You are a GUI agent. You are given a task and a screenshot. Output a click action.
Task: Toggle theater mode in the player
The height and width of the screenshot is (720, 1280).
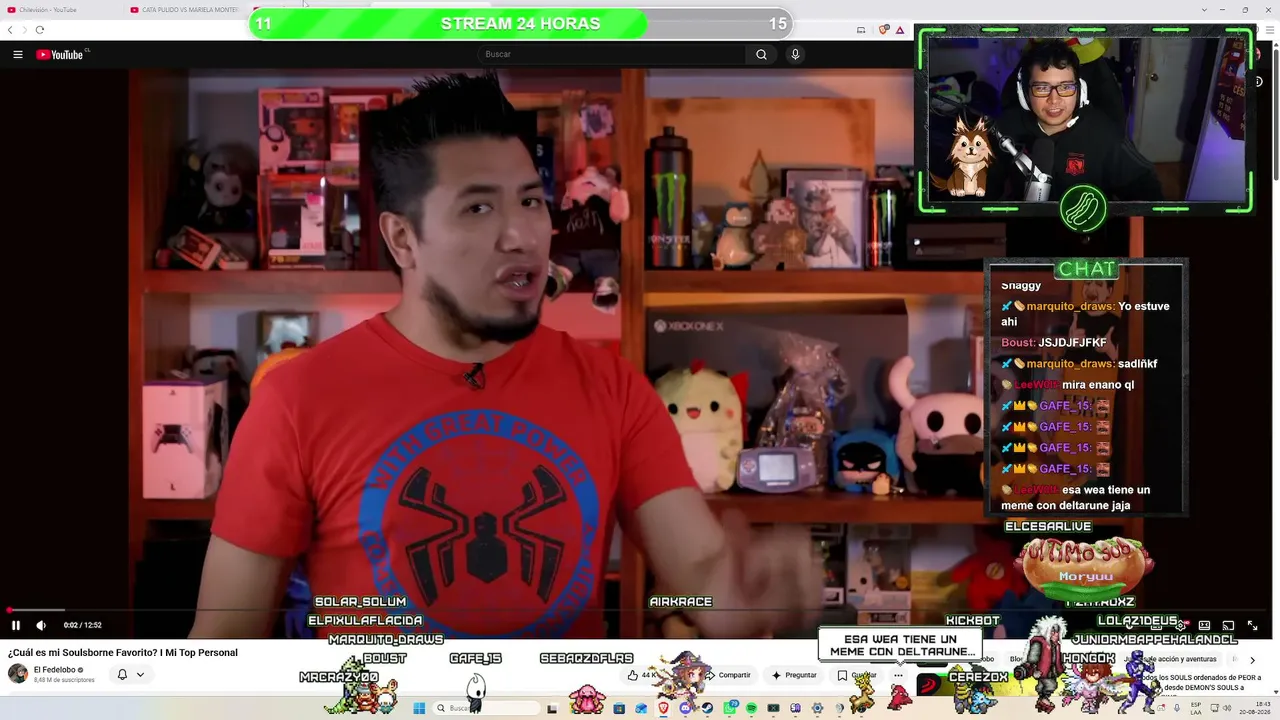[x=1205, y=626]
